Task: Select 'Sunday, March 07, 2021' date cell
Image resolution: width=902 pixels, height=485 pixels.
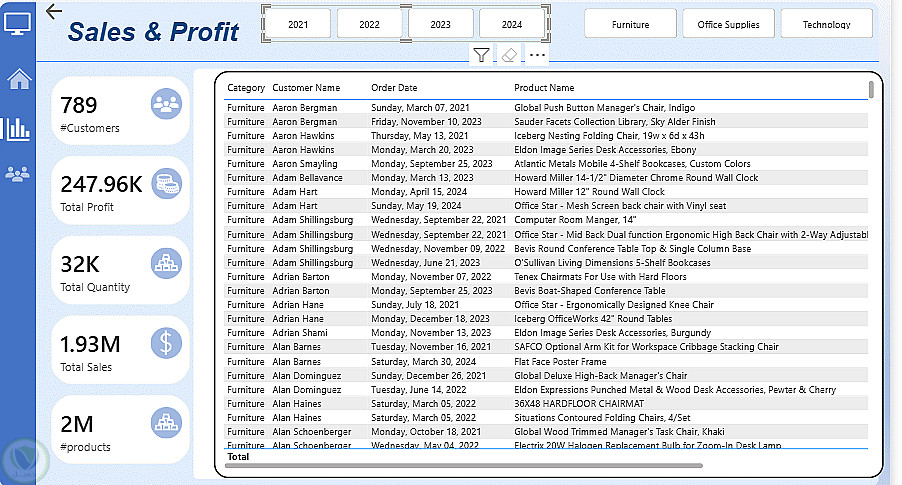Action: pyautogui.click(x=420, y=108)
